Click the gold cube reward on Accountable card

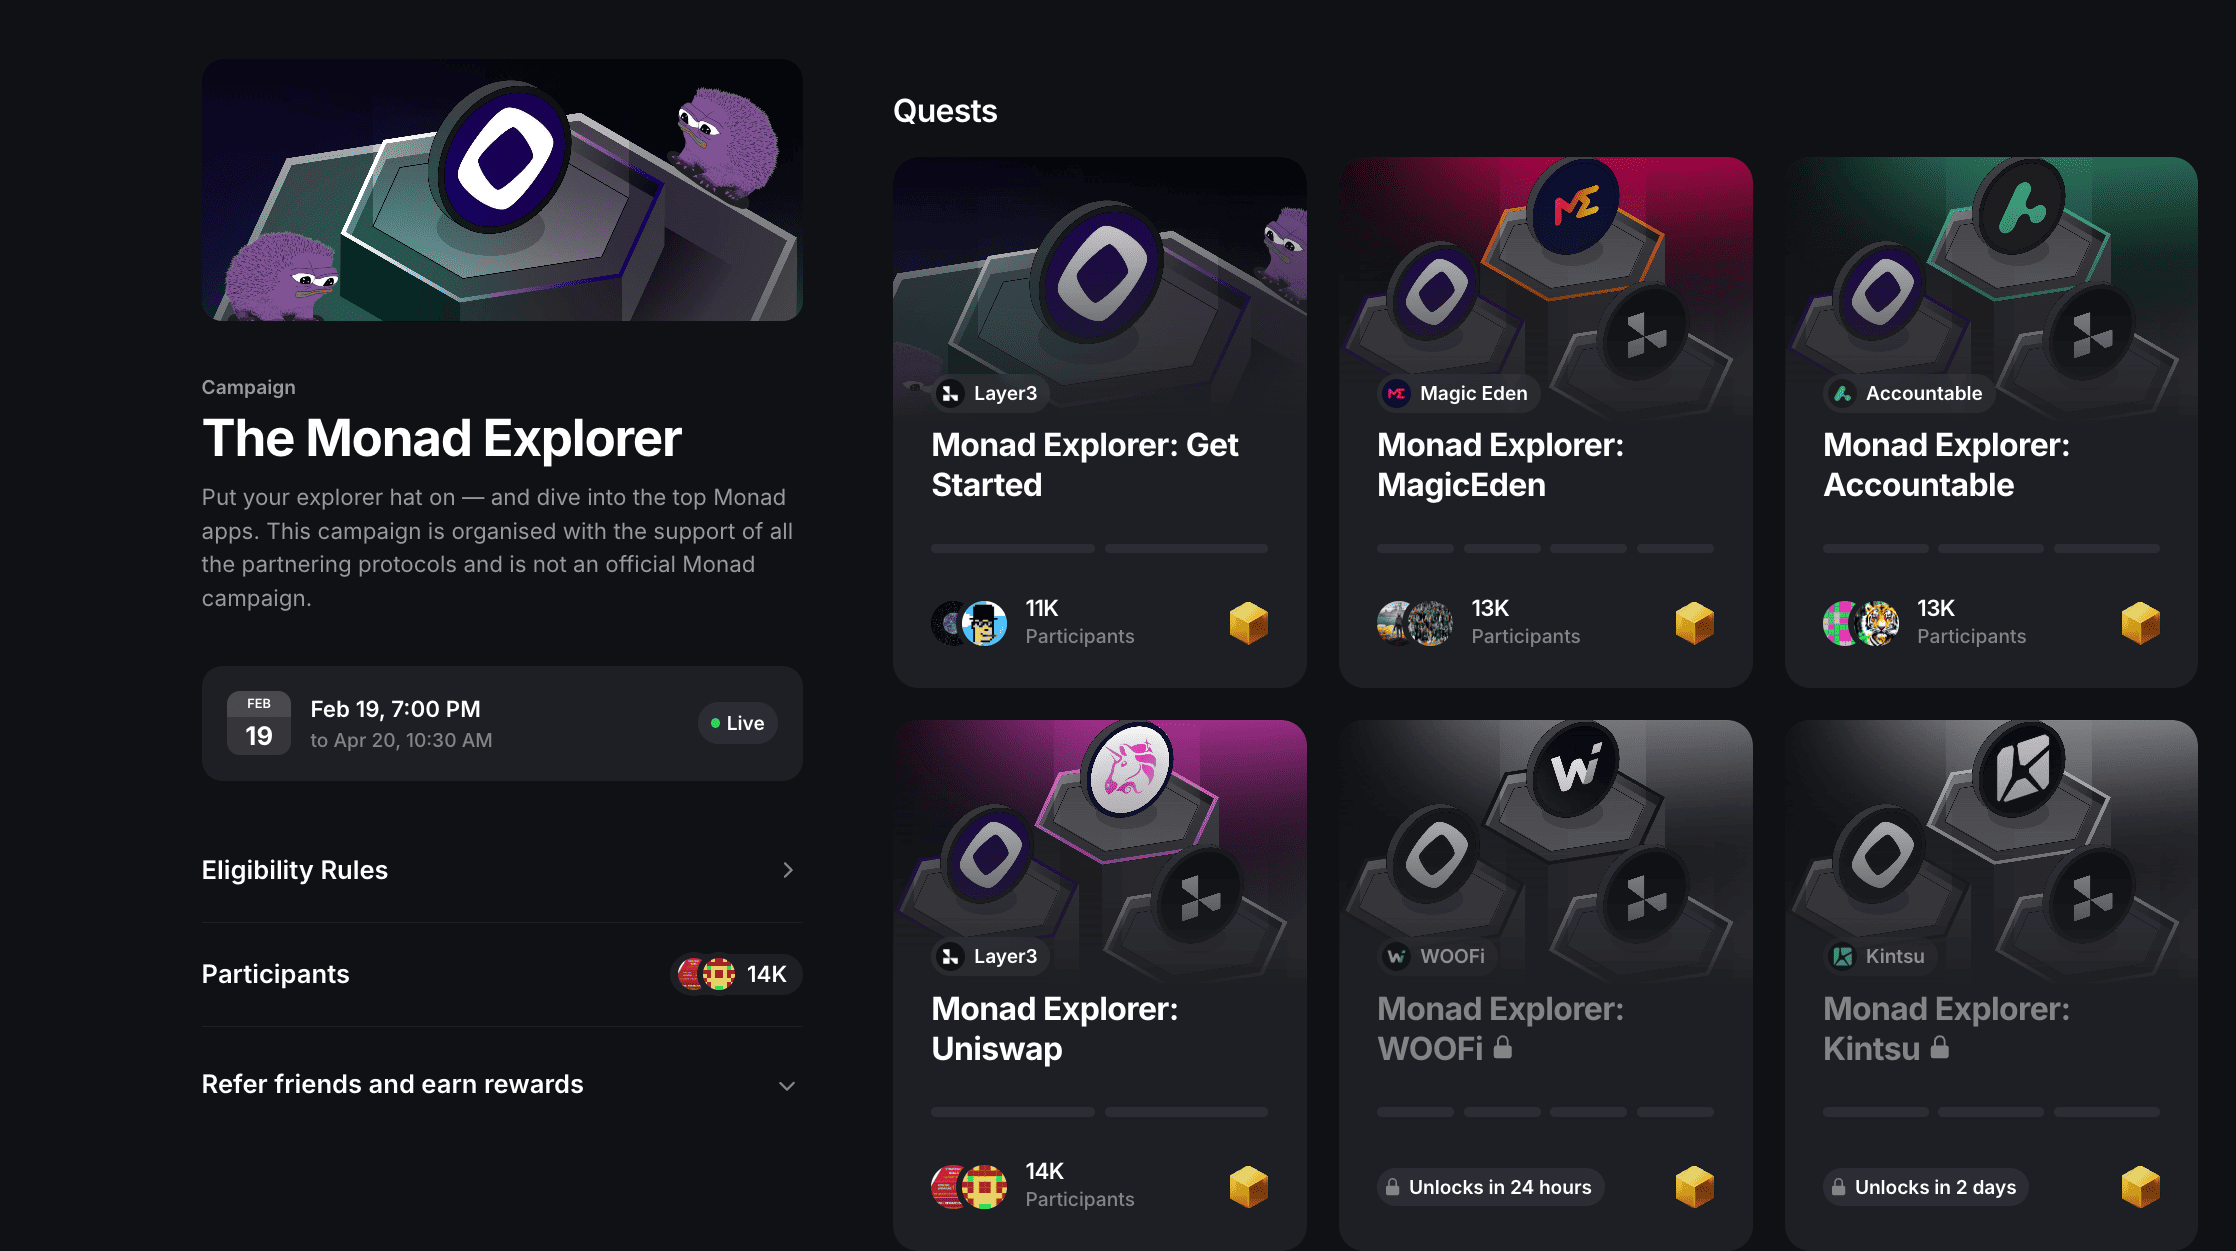coord(2140,623)
